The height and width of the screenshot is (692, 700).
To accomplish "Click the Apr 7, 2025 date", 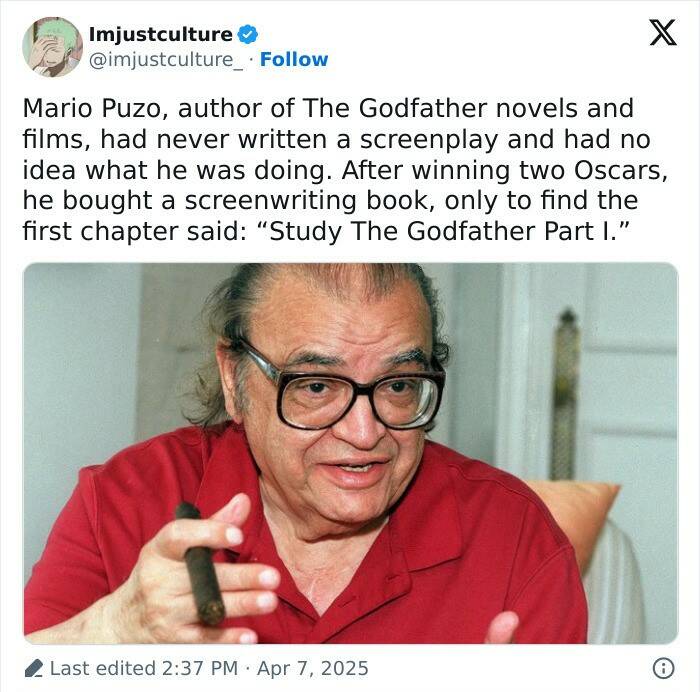I will 313,668.
